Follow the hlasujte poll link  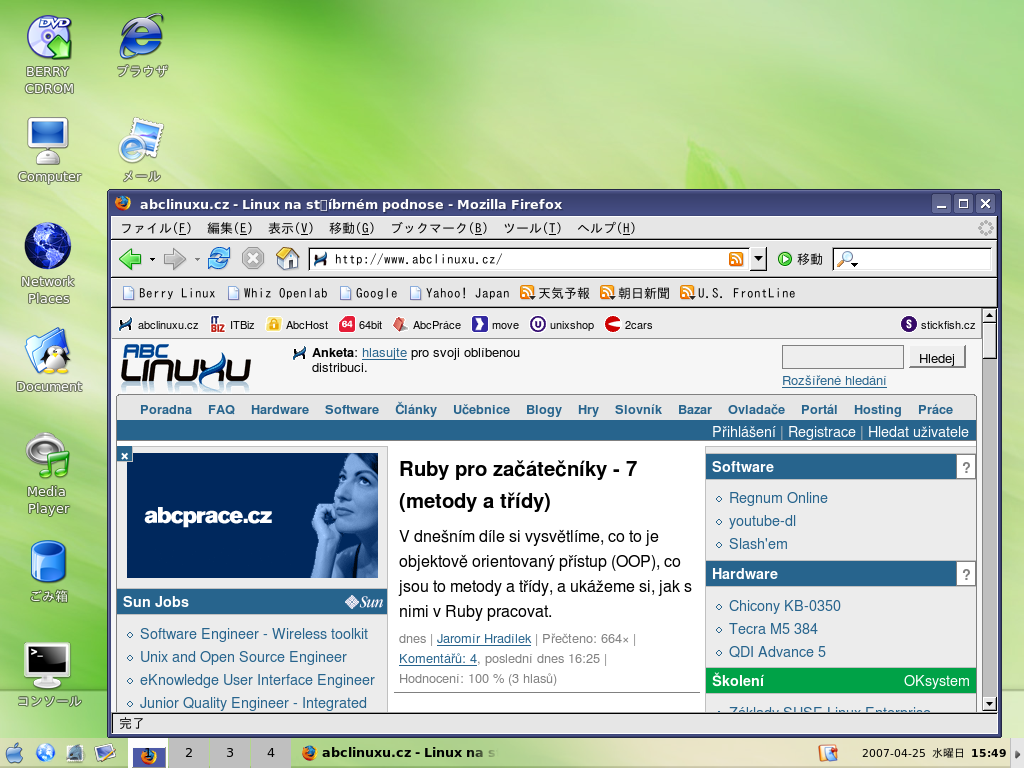pyautogui.click(x=384, y=353)
